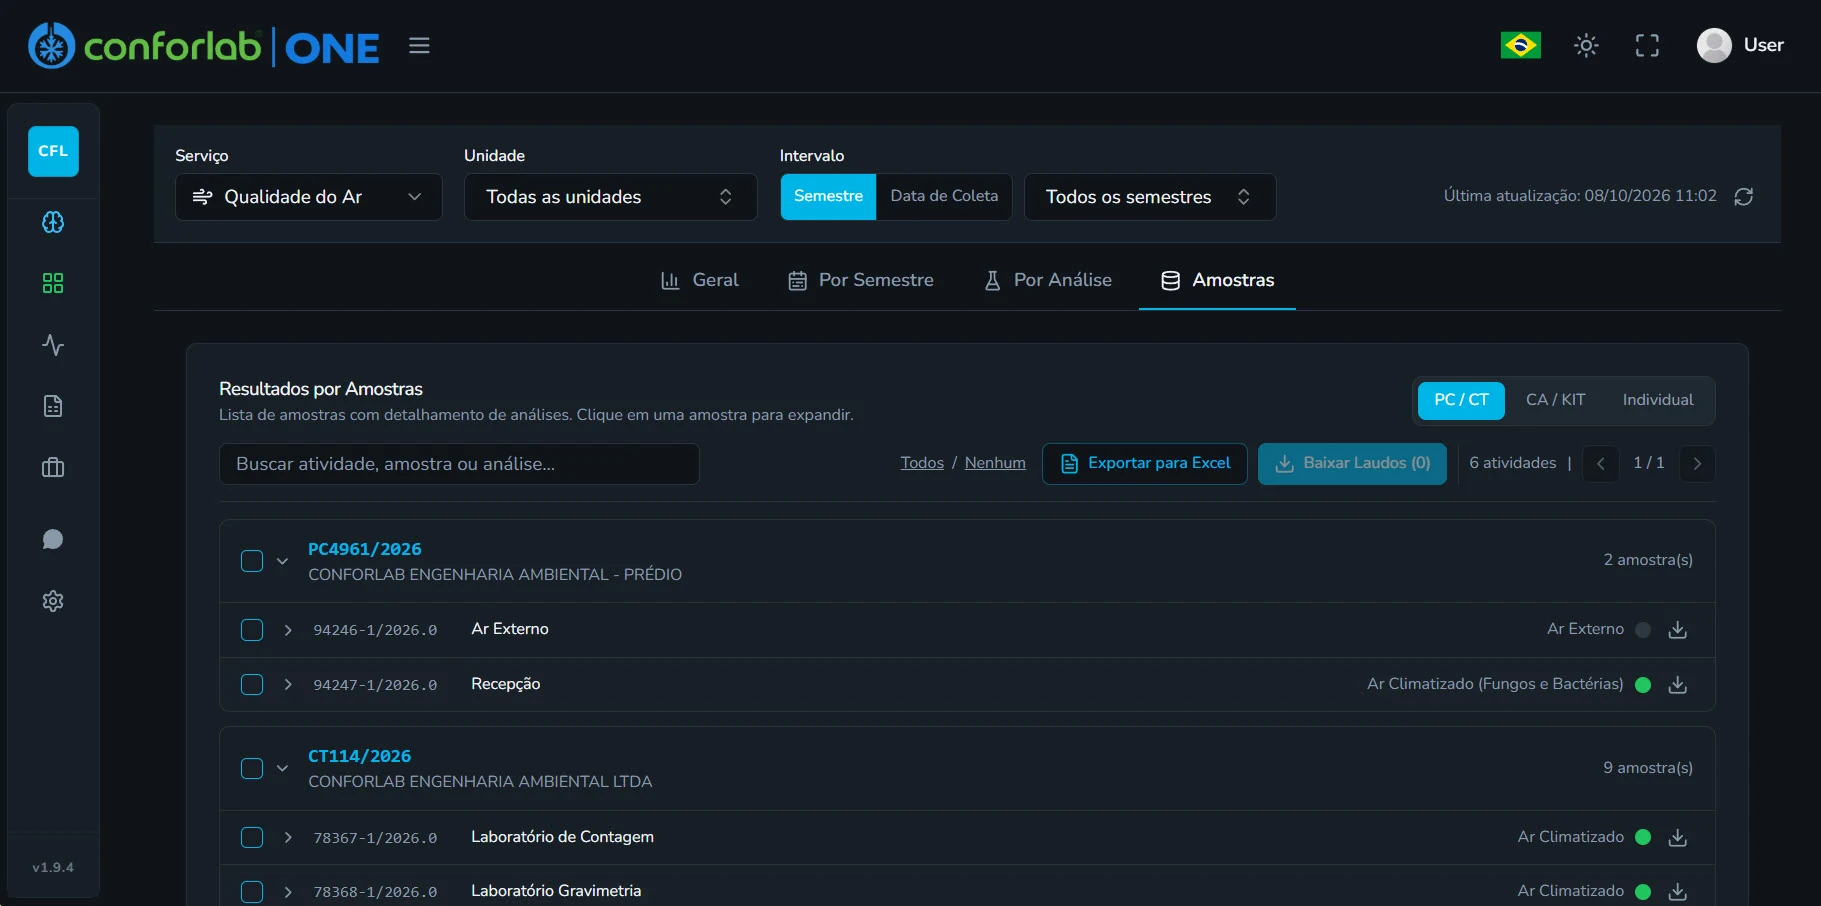Open the Todas as unidades dropdown
This screenshot has height=906, width=1821.
click(610, 197)
